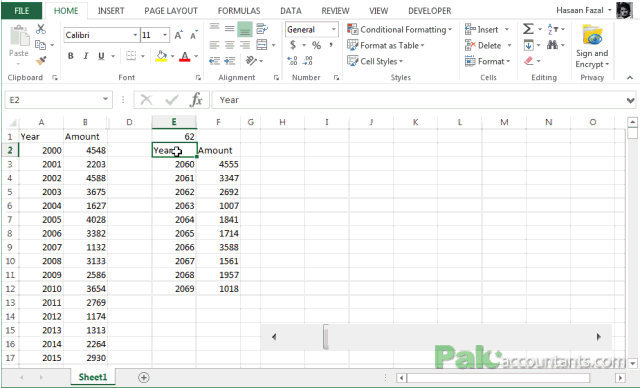
Task: Expand Cell Styles menu
Action: click(x=375, y=61)
